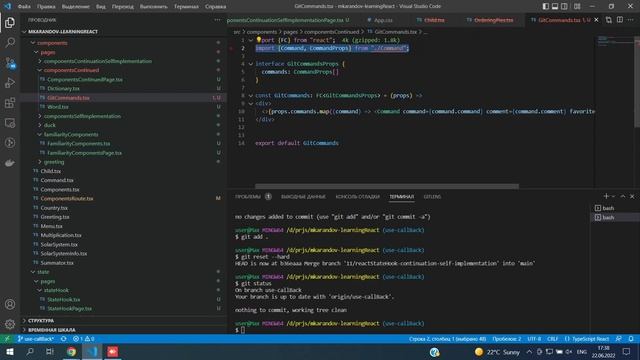Open the Remote Explorer view
Image resolution: width=640 pixels, height=360 pixels.
[x=10, y=123]
